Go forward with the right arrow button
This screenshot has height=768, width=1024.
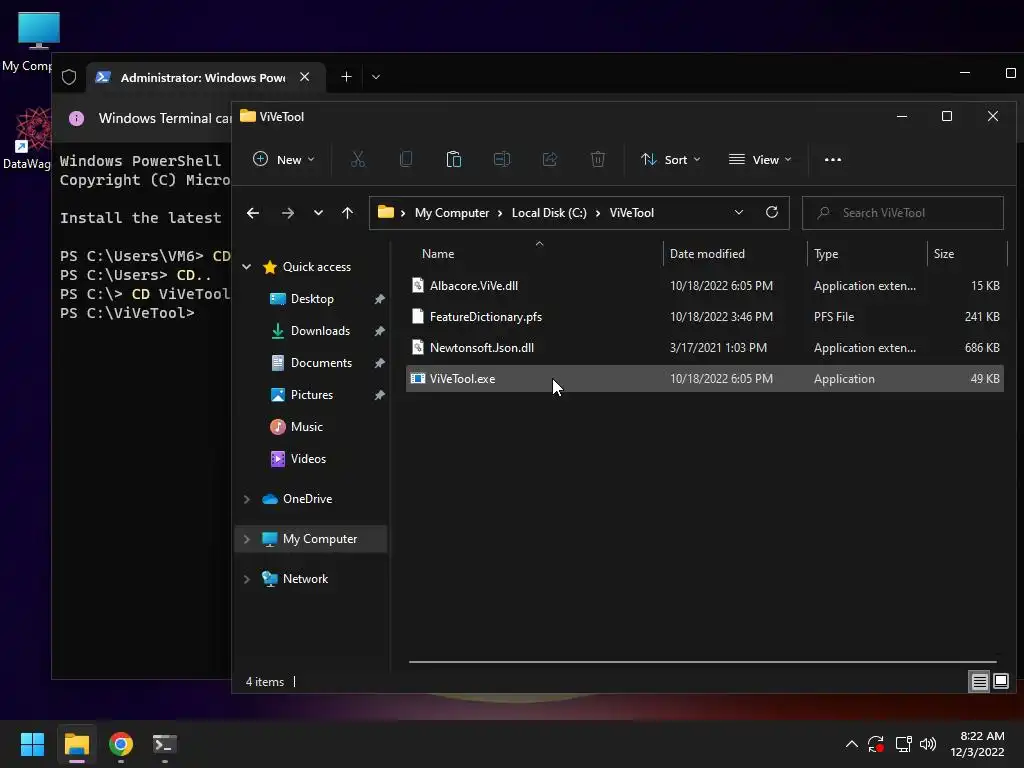tap(287, 213)
